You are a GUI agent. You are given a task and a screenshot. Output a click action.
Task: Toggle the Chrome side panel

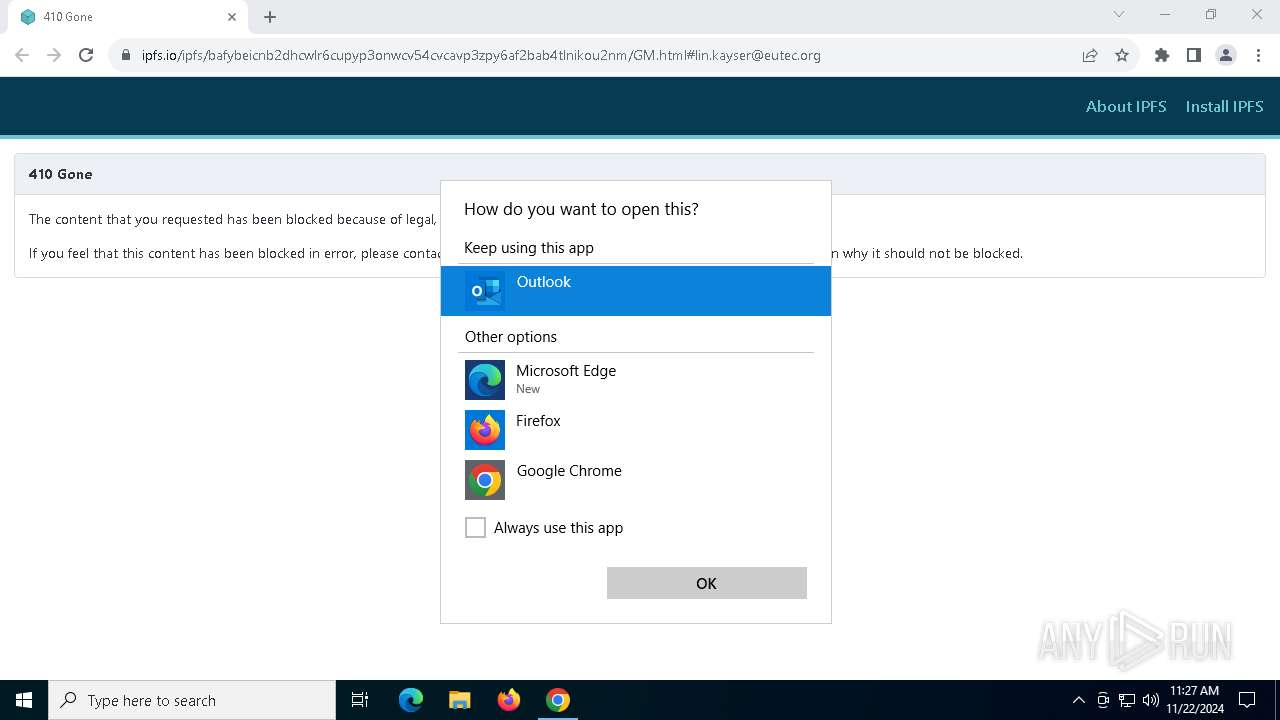(x=1194, y=55)
